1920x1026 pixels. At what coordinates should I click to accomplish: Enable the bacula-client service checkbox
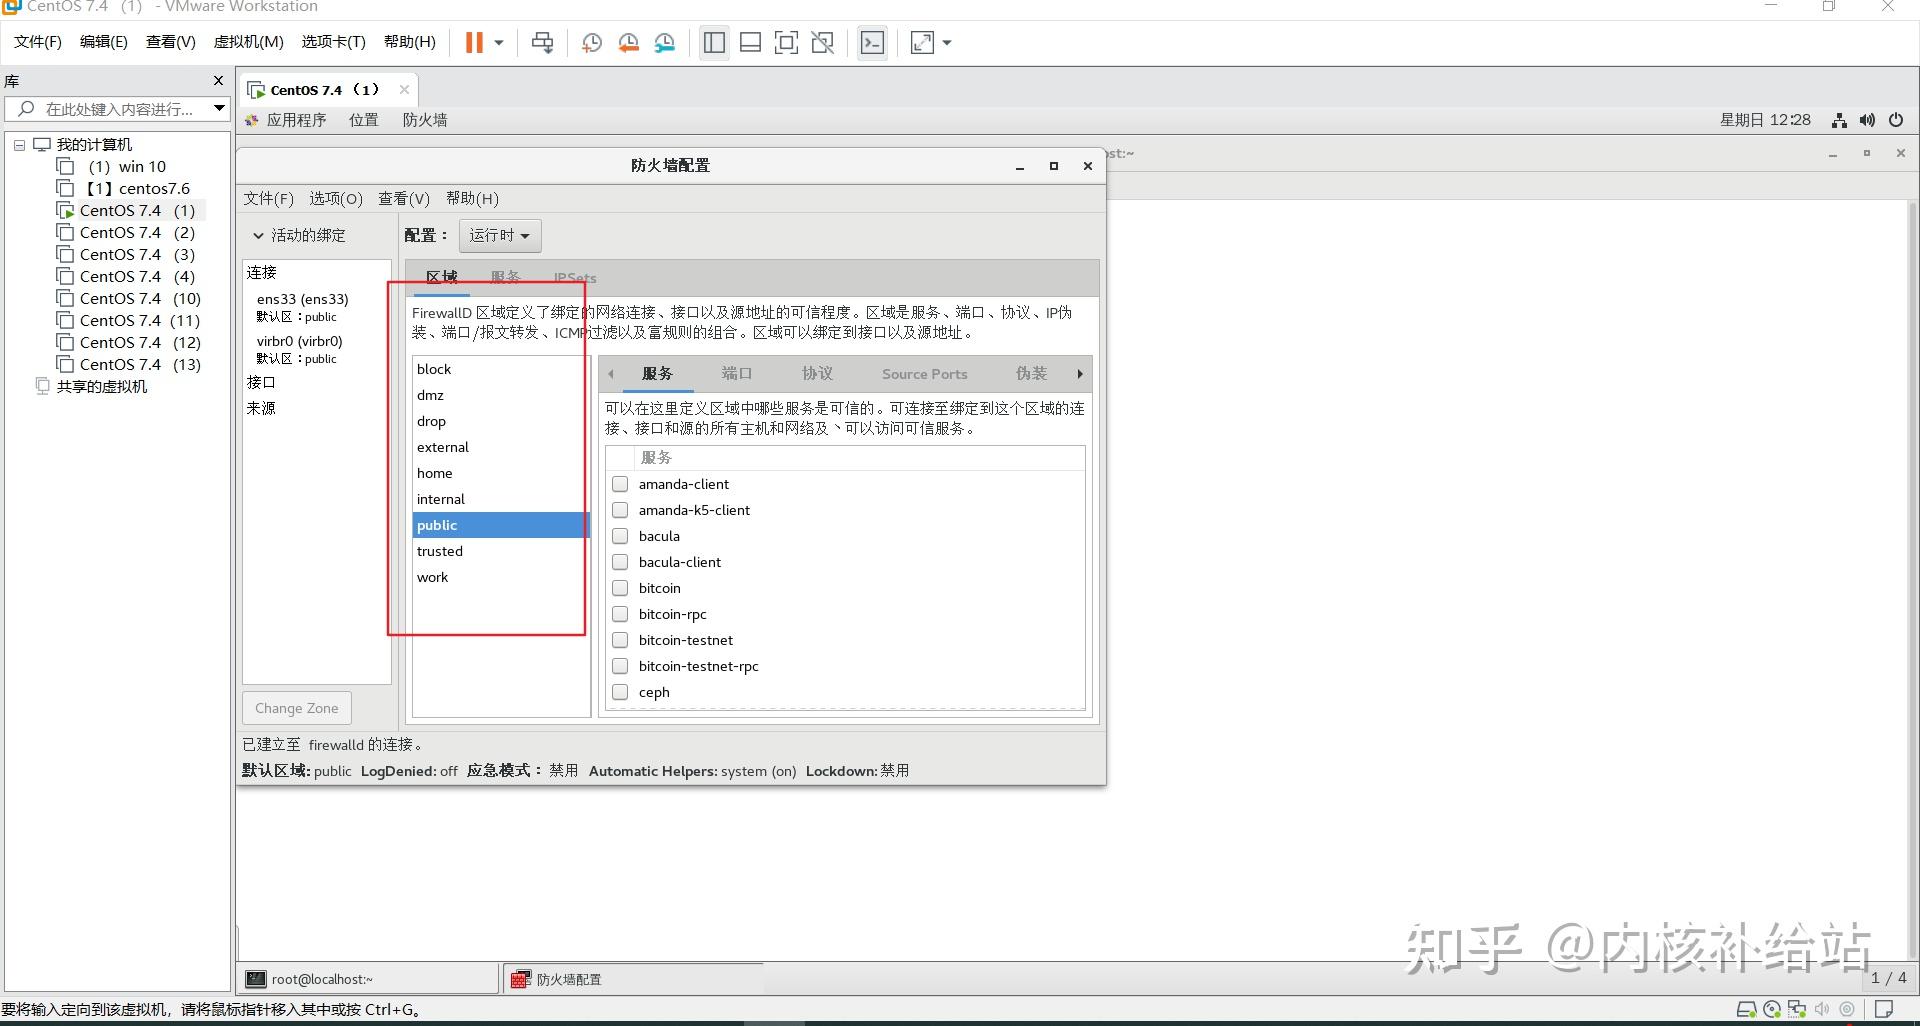tap(620, 562)
